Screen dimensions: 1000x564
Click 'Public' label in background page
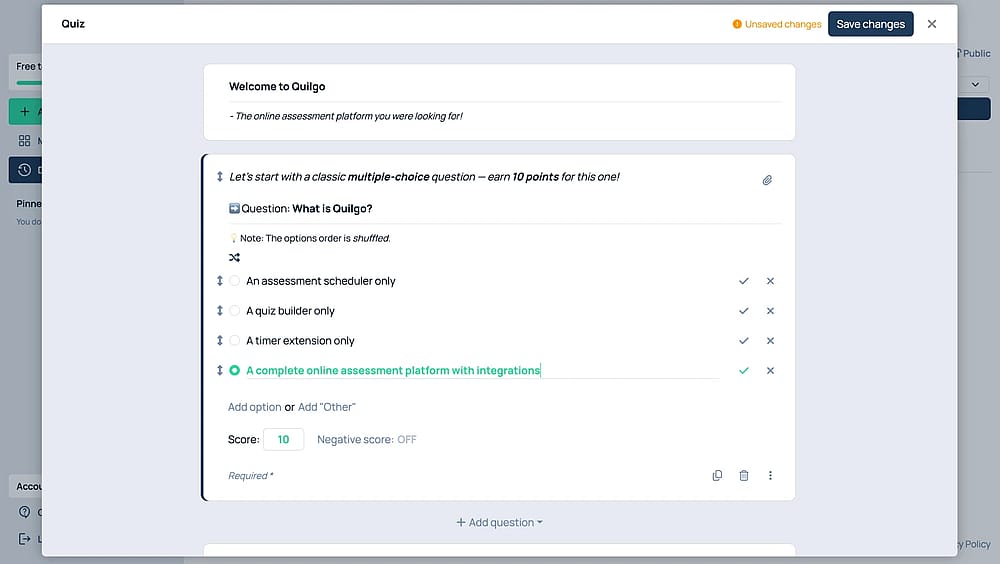pos(976,54)
